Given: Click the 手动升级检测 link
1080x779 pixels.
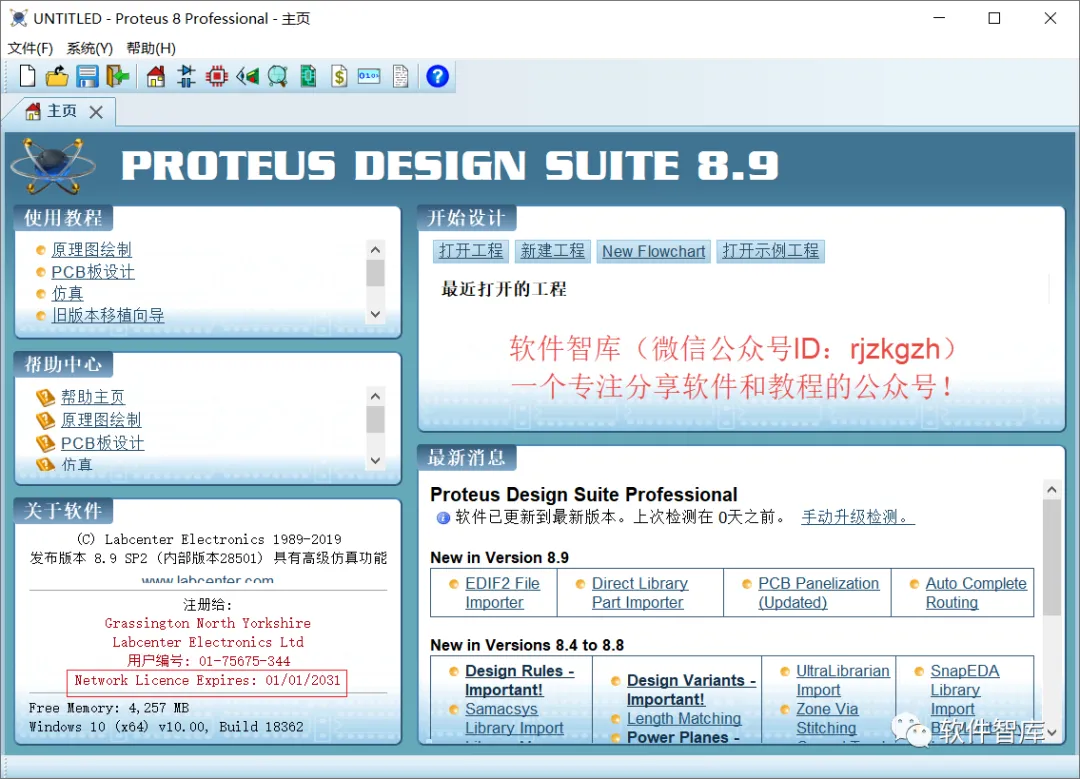Looking at the screenshot, I should click(x=858, y=517).
